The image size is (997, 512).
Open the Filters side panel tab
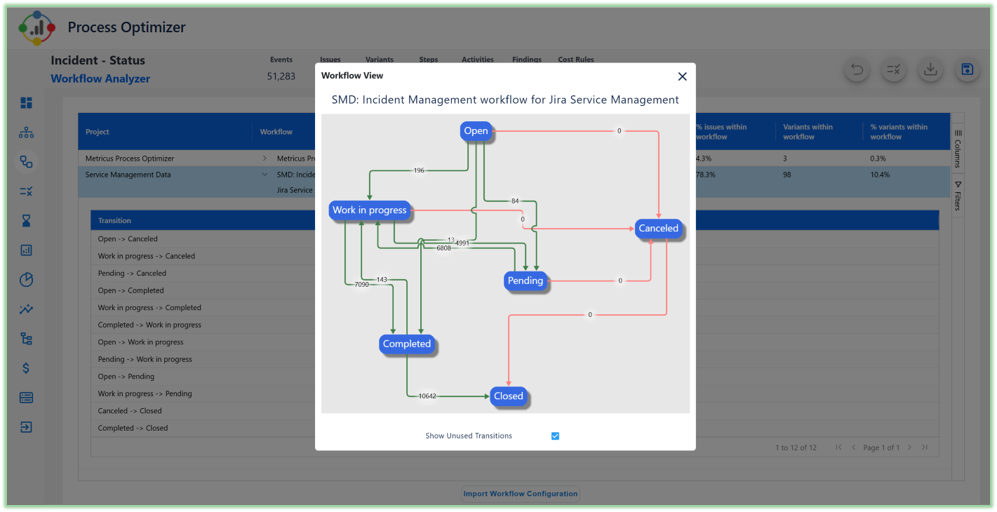(958, 195)
